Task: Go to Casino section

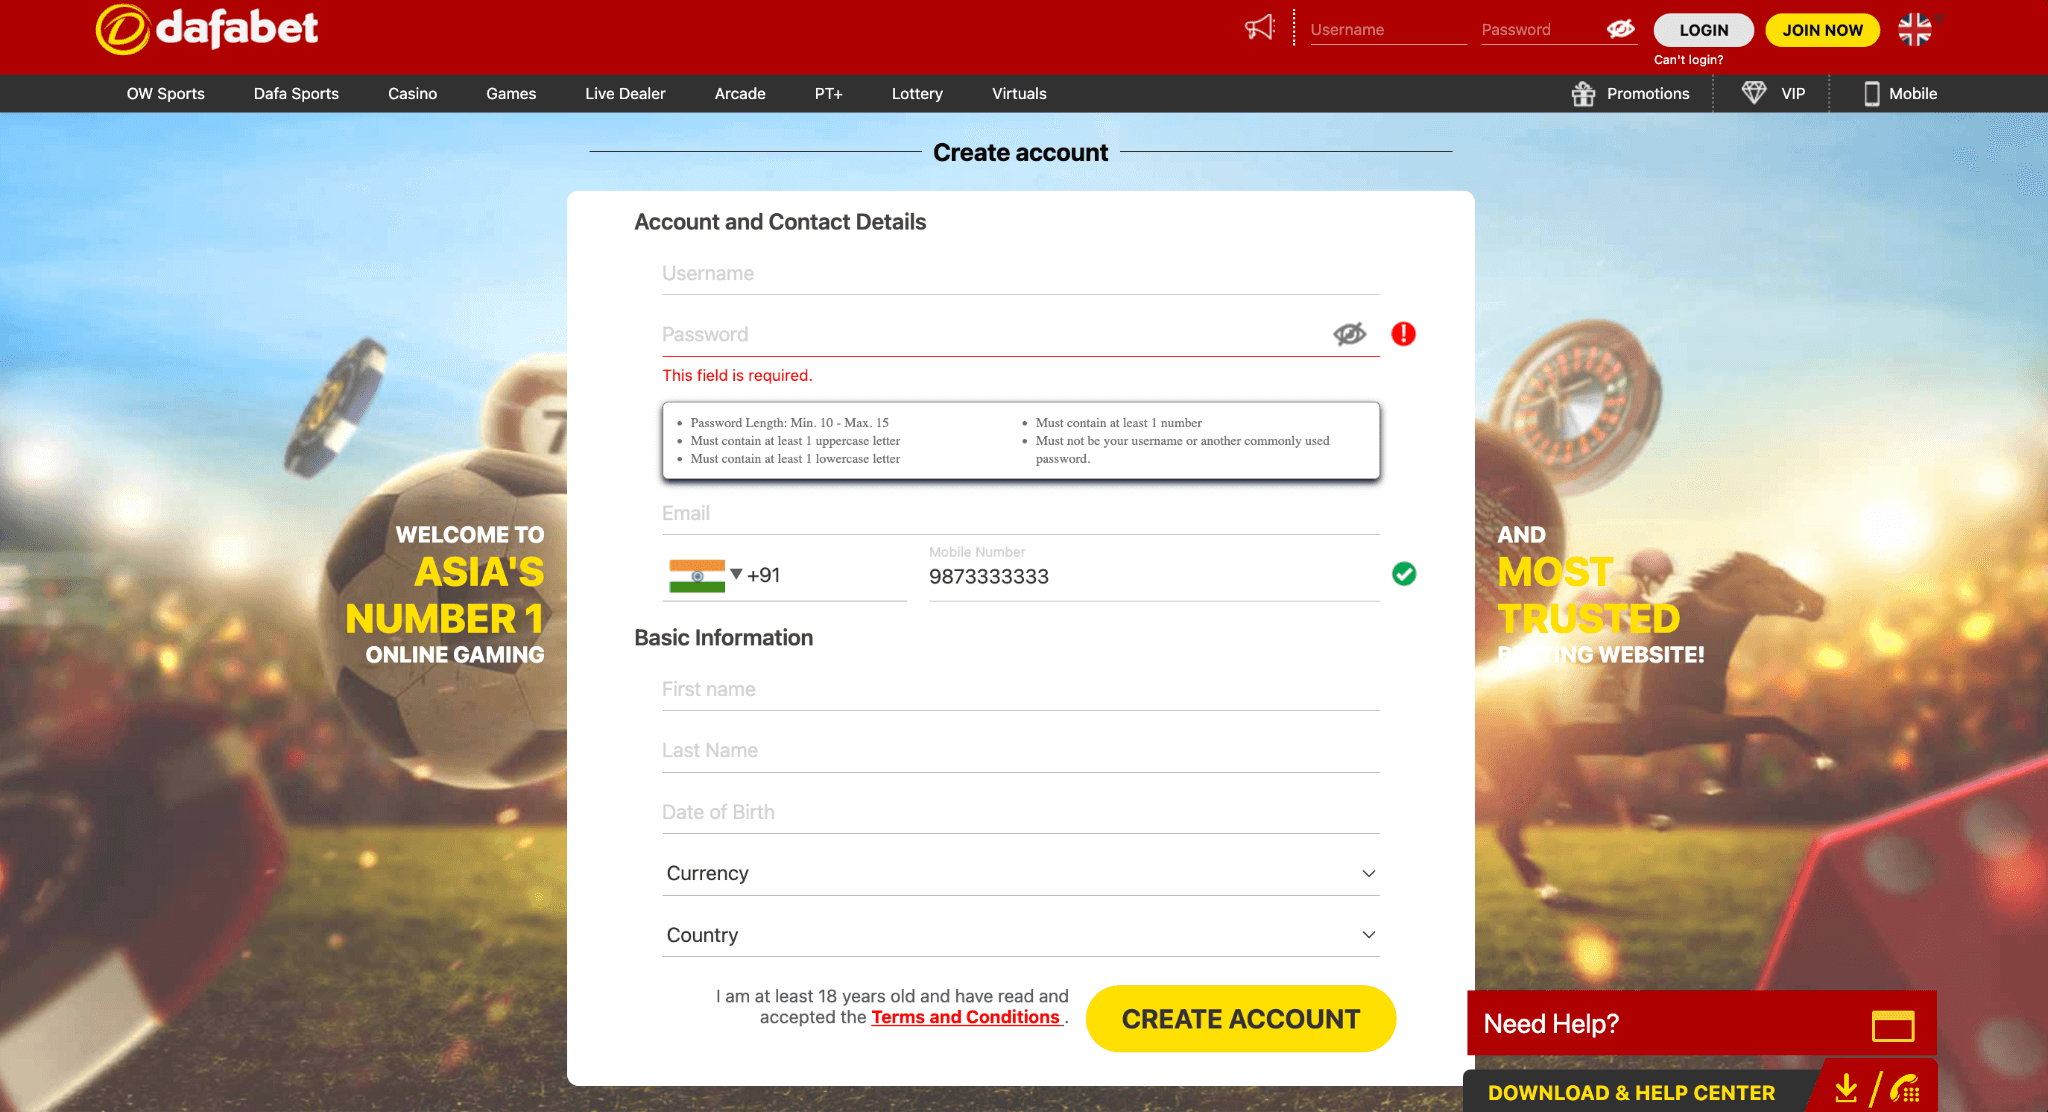Action: [412, 94]
